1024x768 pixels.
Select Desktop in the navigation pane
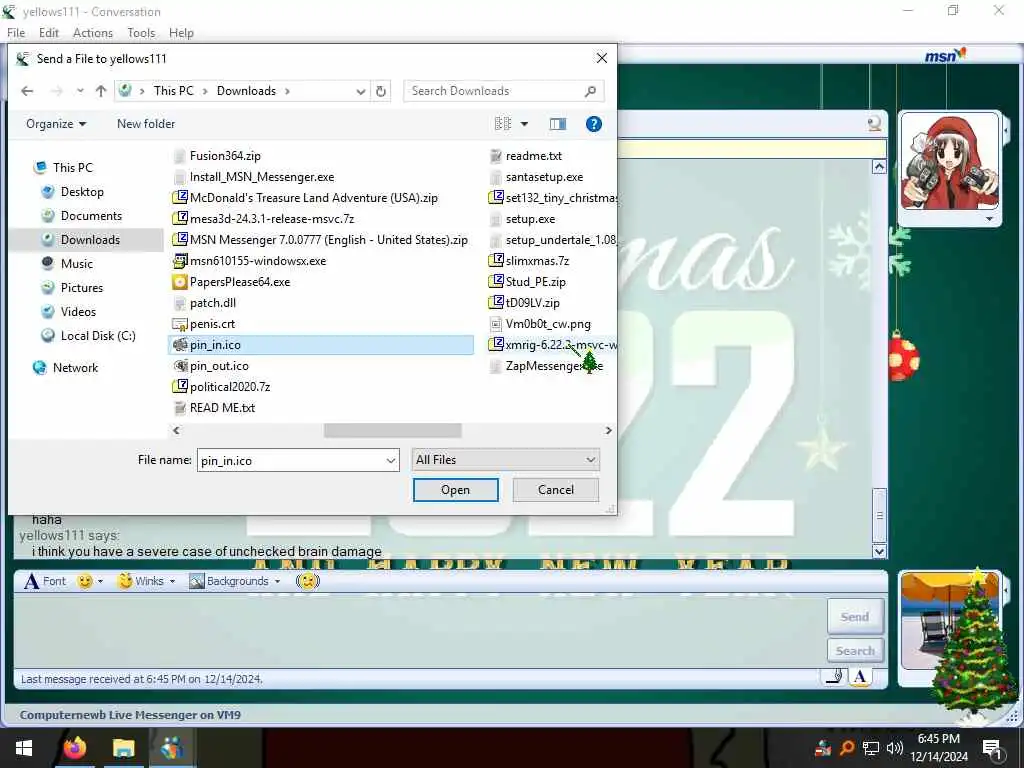click(82, 192)
